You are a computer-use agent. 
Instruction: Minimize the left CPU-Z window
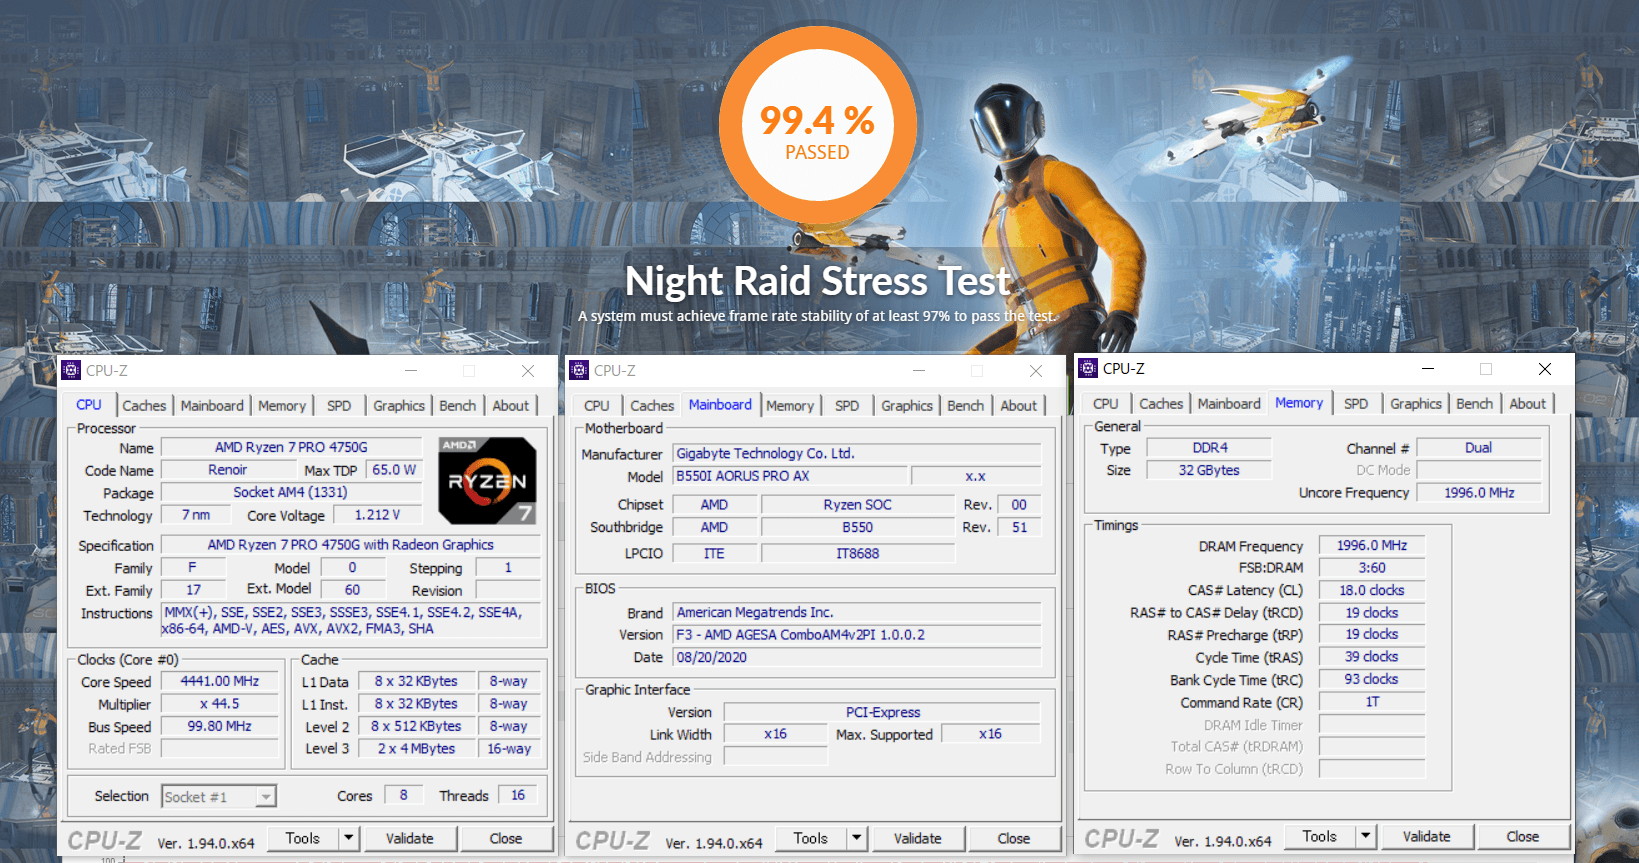coord(411,371)
